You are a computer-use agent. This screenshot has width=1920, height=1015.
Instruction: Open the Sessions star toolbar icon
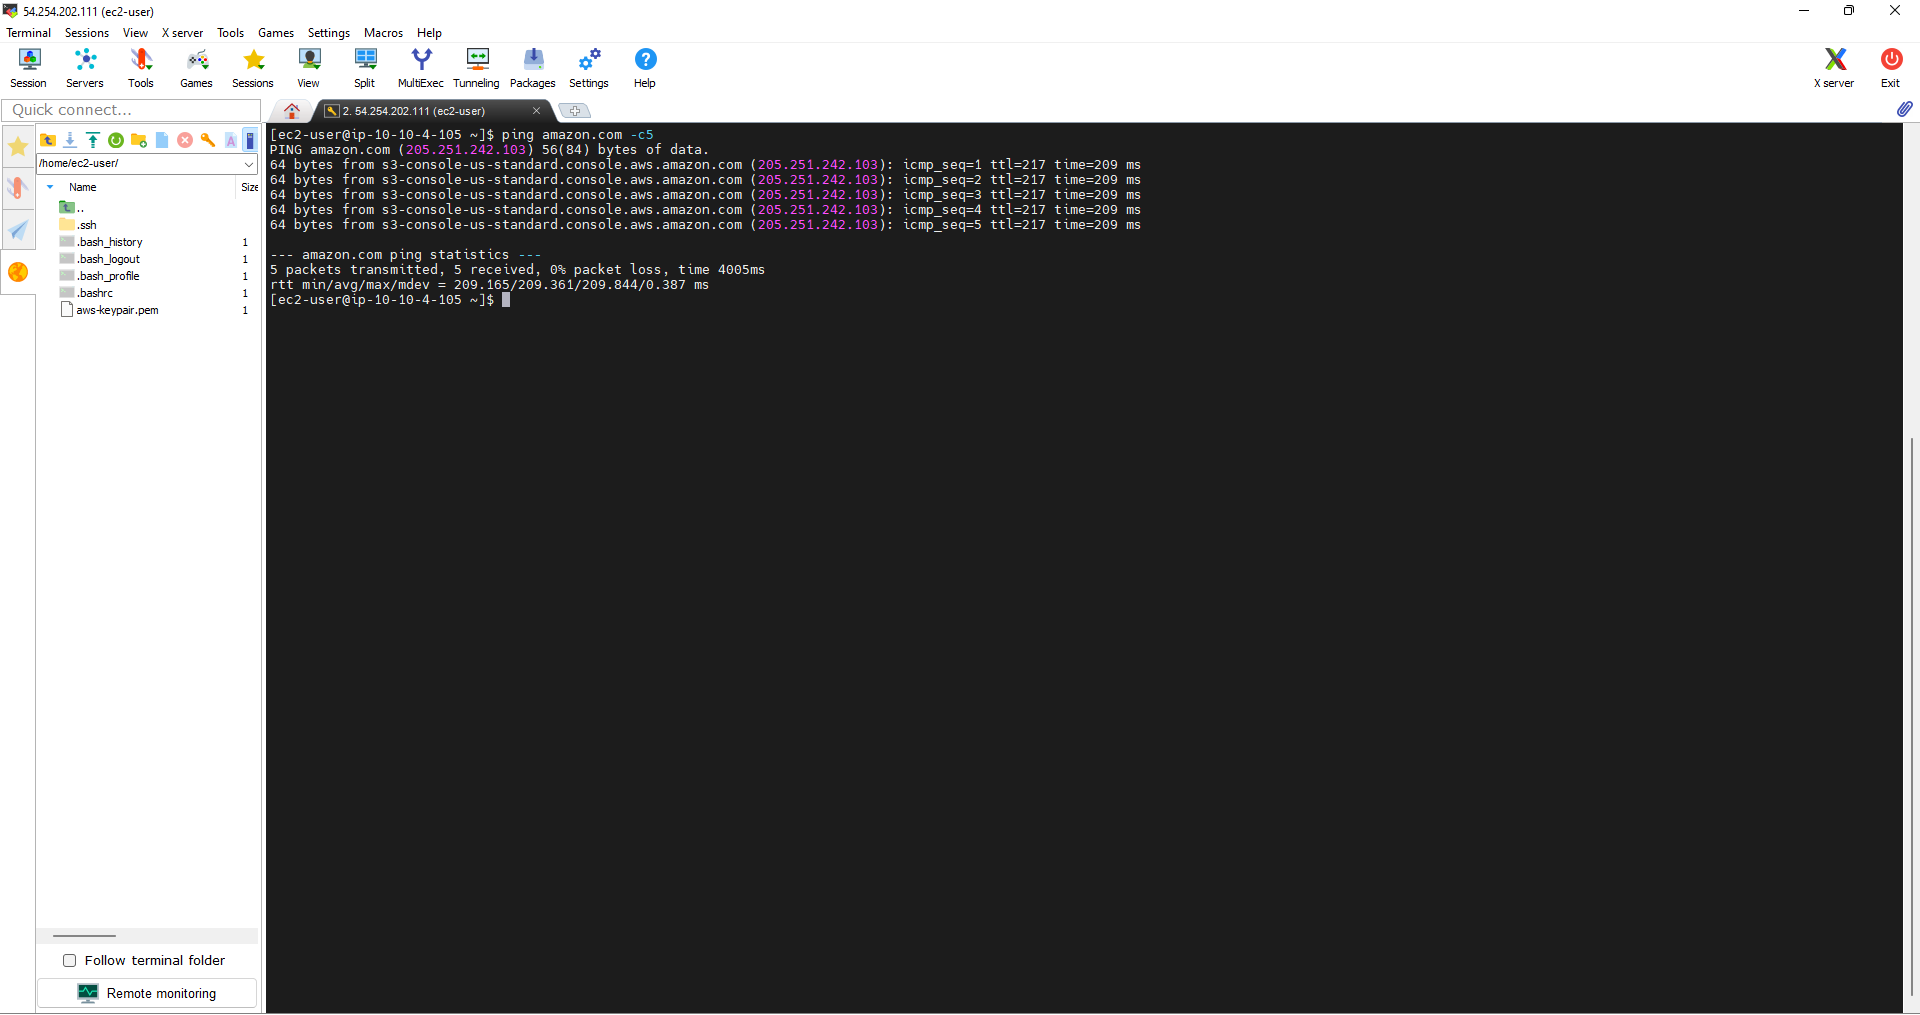pos(253,68)
